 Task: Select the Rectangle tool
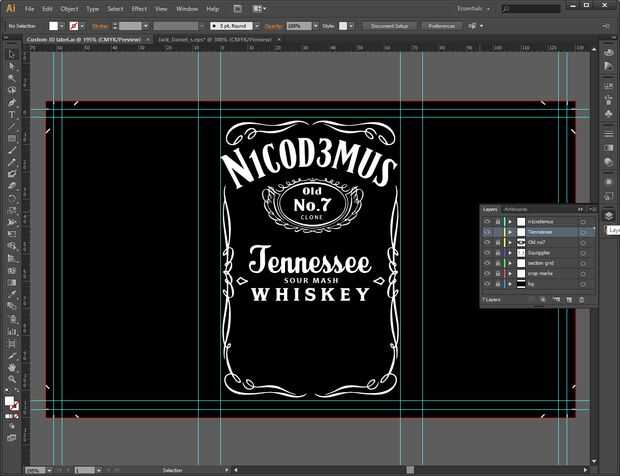[x=12, y=138]
